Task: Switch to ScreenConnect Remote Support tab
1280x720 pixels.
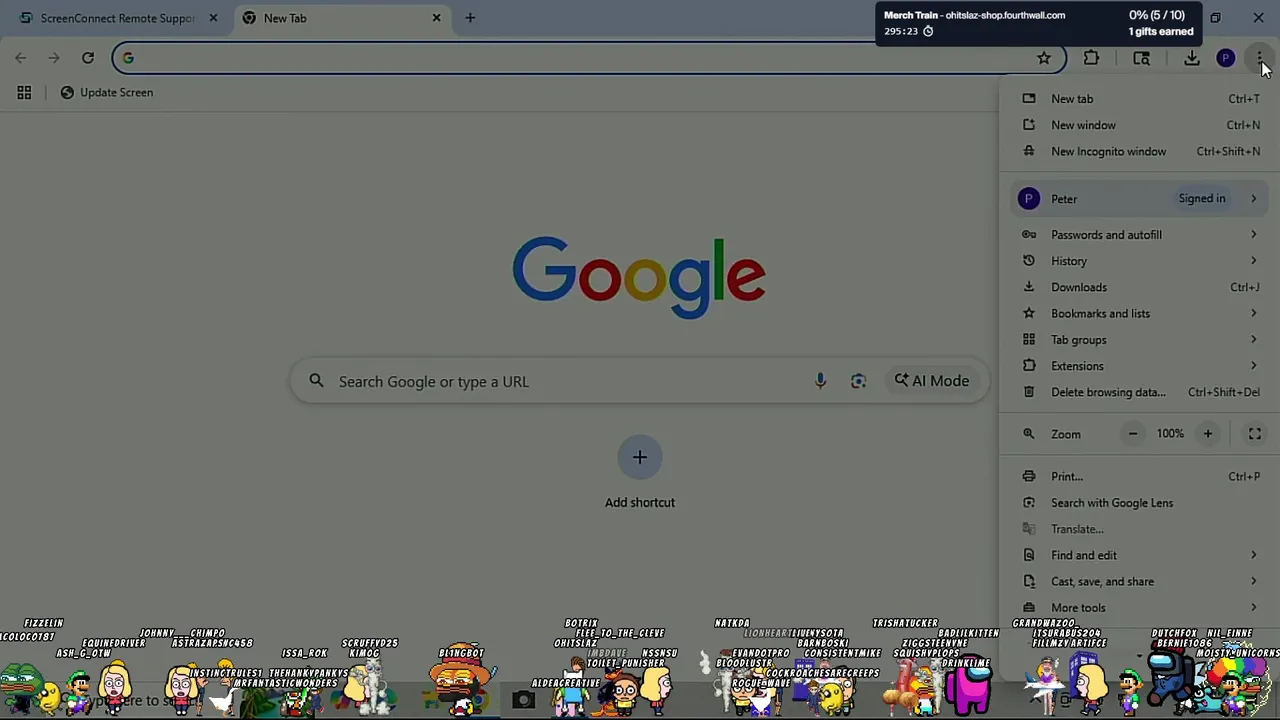Action: (115, 18)
